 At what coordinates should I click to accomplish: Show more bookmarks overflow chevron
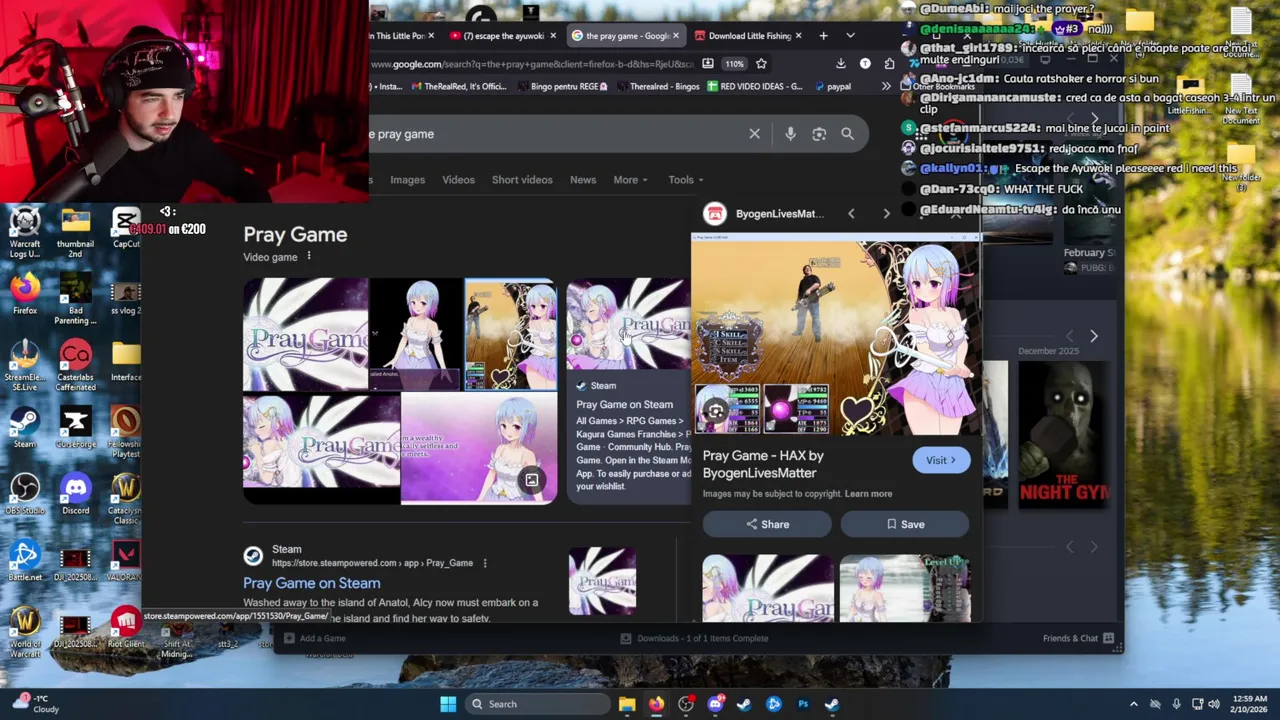(885, 87)
